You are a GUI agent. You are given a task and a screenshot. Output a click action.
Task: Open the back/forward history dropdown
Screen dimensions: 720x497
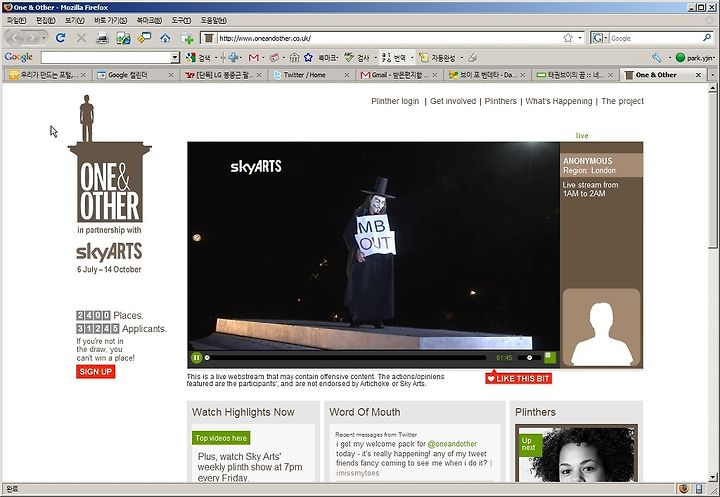44,38
